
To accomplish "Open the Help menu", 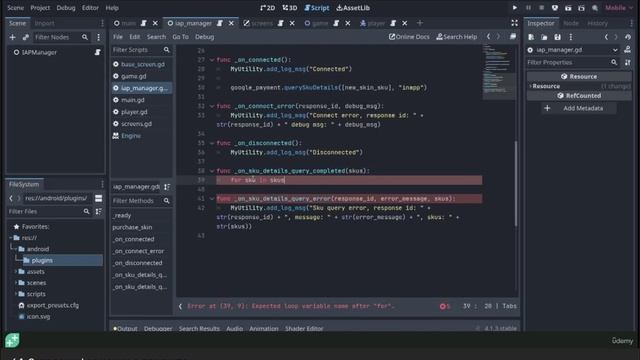I will pyautogui.click(x=112, y=8).
